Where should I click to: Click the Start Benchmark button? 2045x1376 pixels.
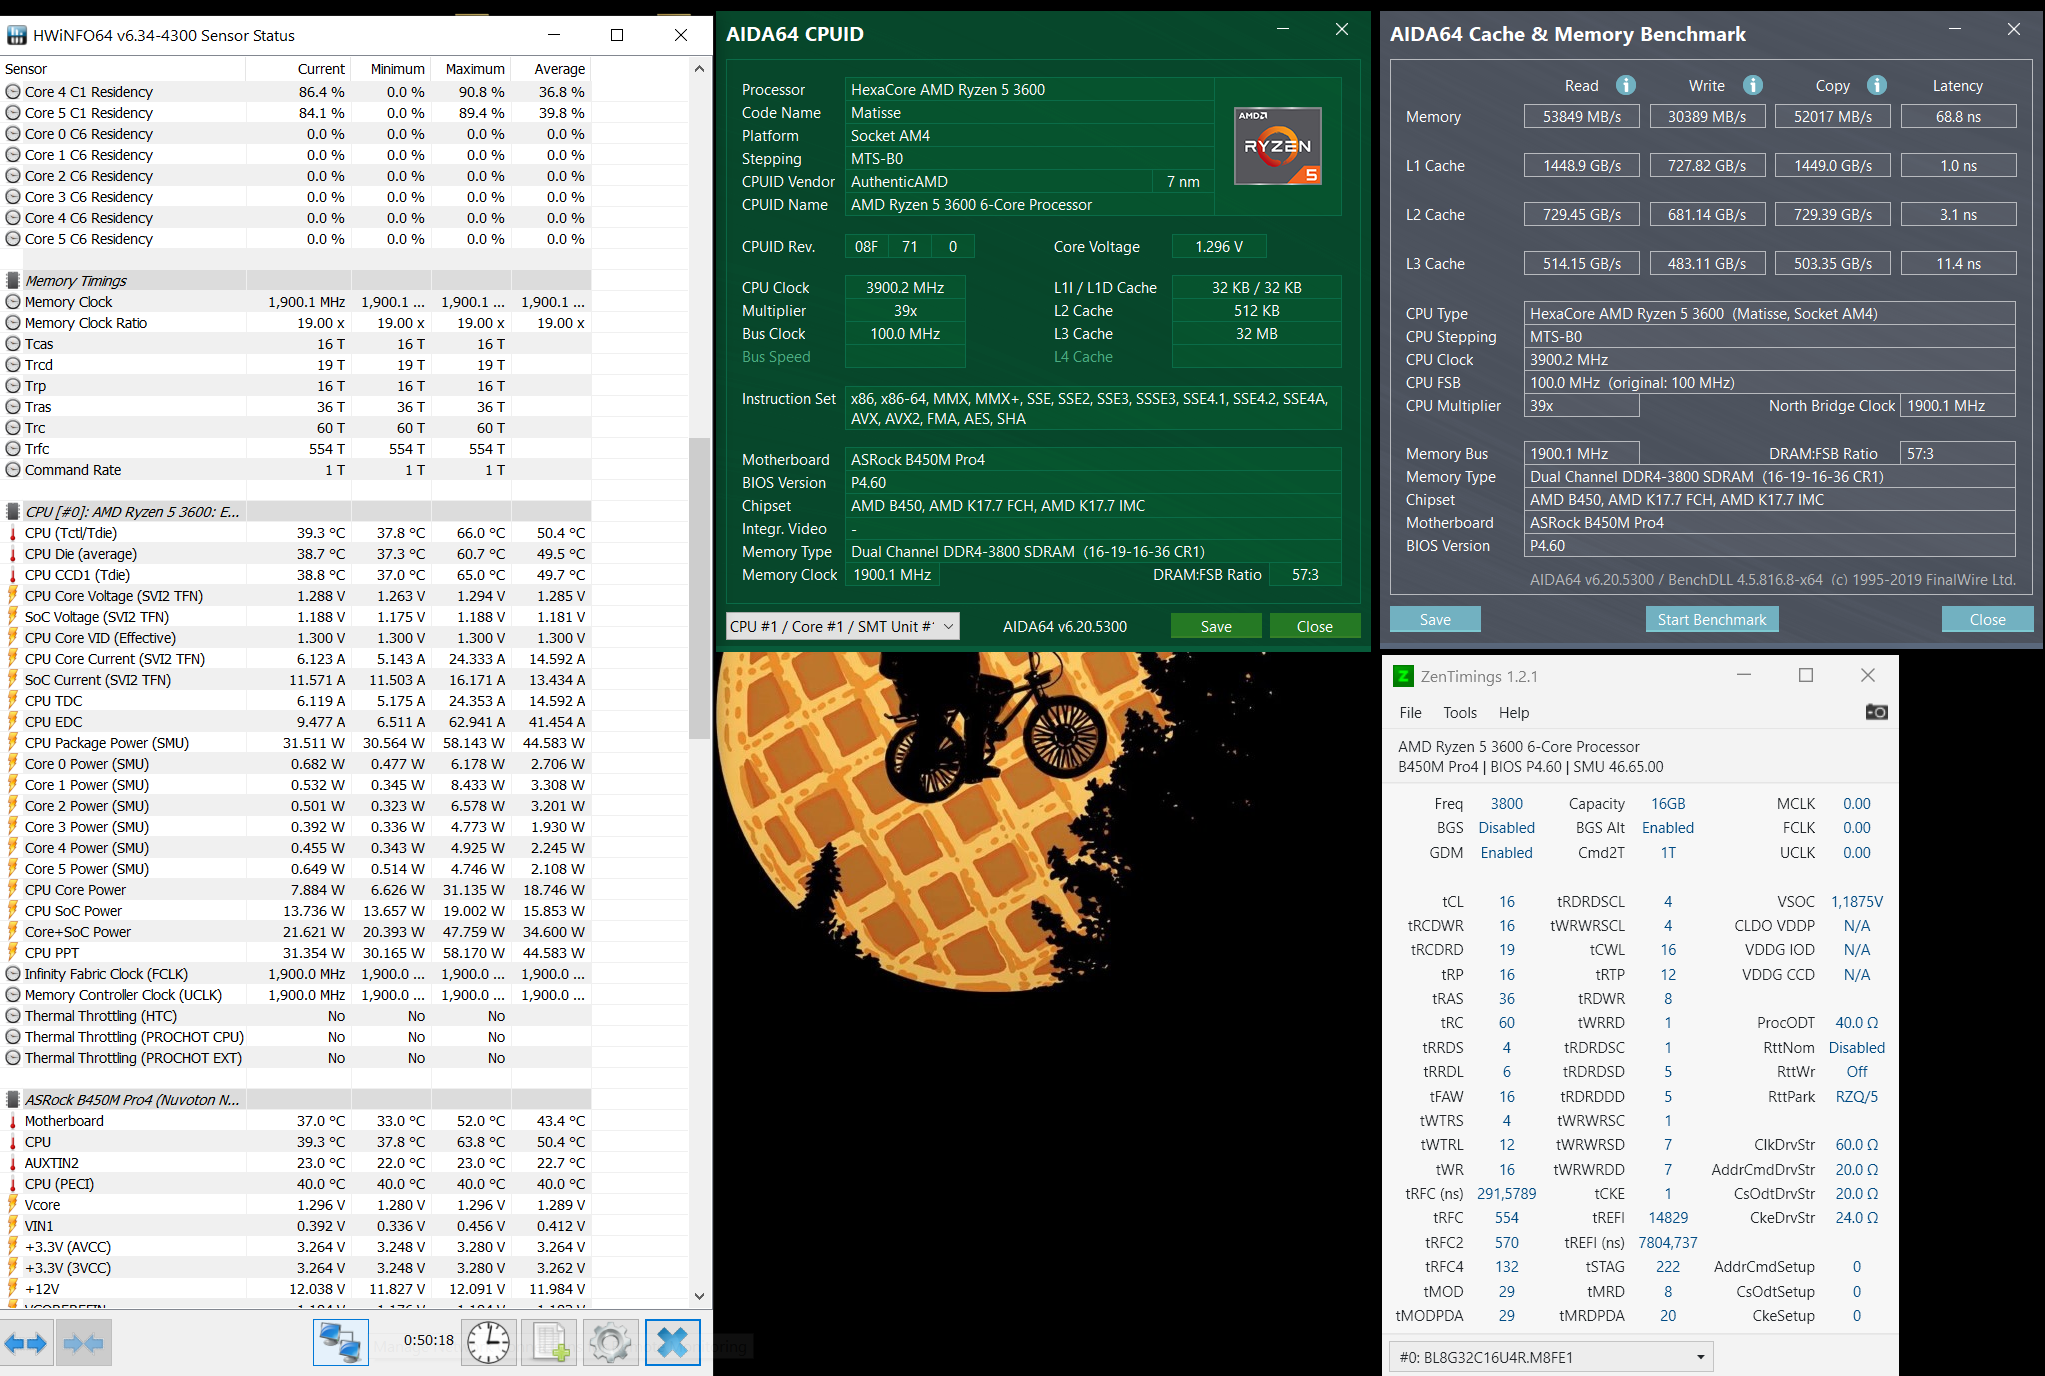1711,619
